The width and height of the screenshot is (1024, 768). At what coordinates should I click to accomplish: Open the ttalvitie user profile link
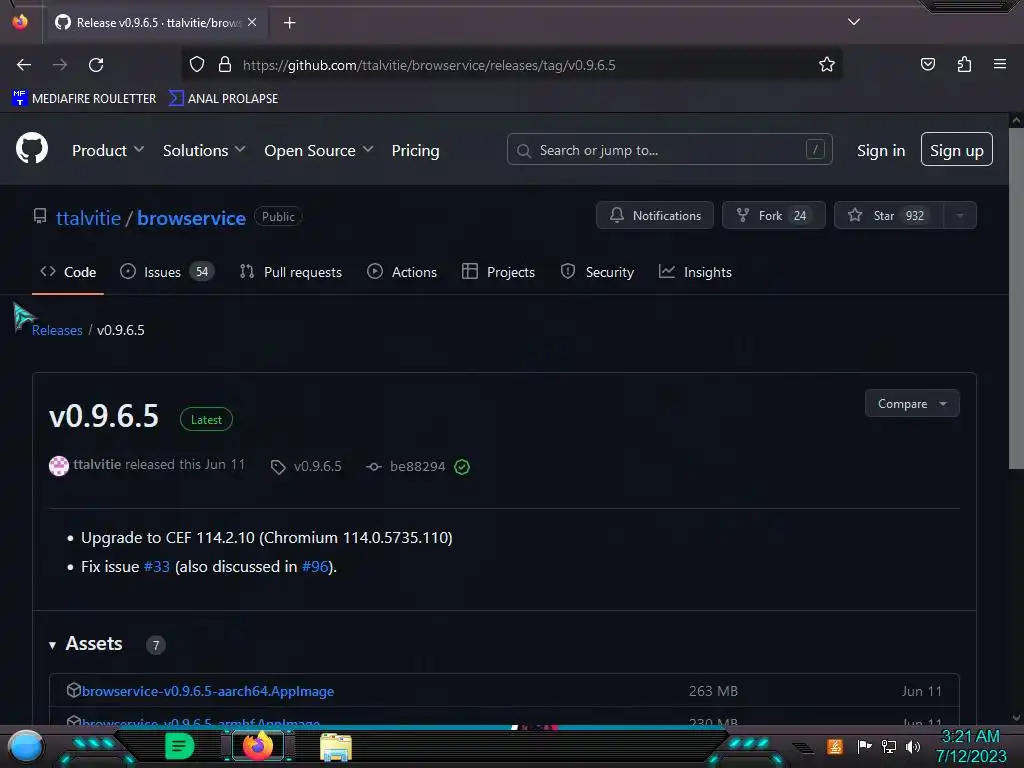click(x=88, y=218)
